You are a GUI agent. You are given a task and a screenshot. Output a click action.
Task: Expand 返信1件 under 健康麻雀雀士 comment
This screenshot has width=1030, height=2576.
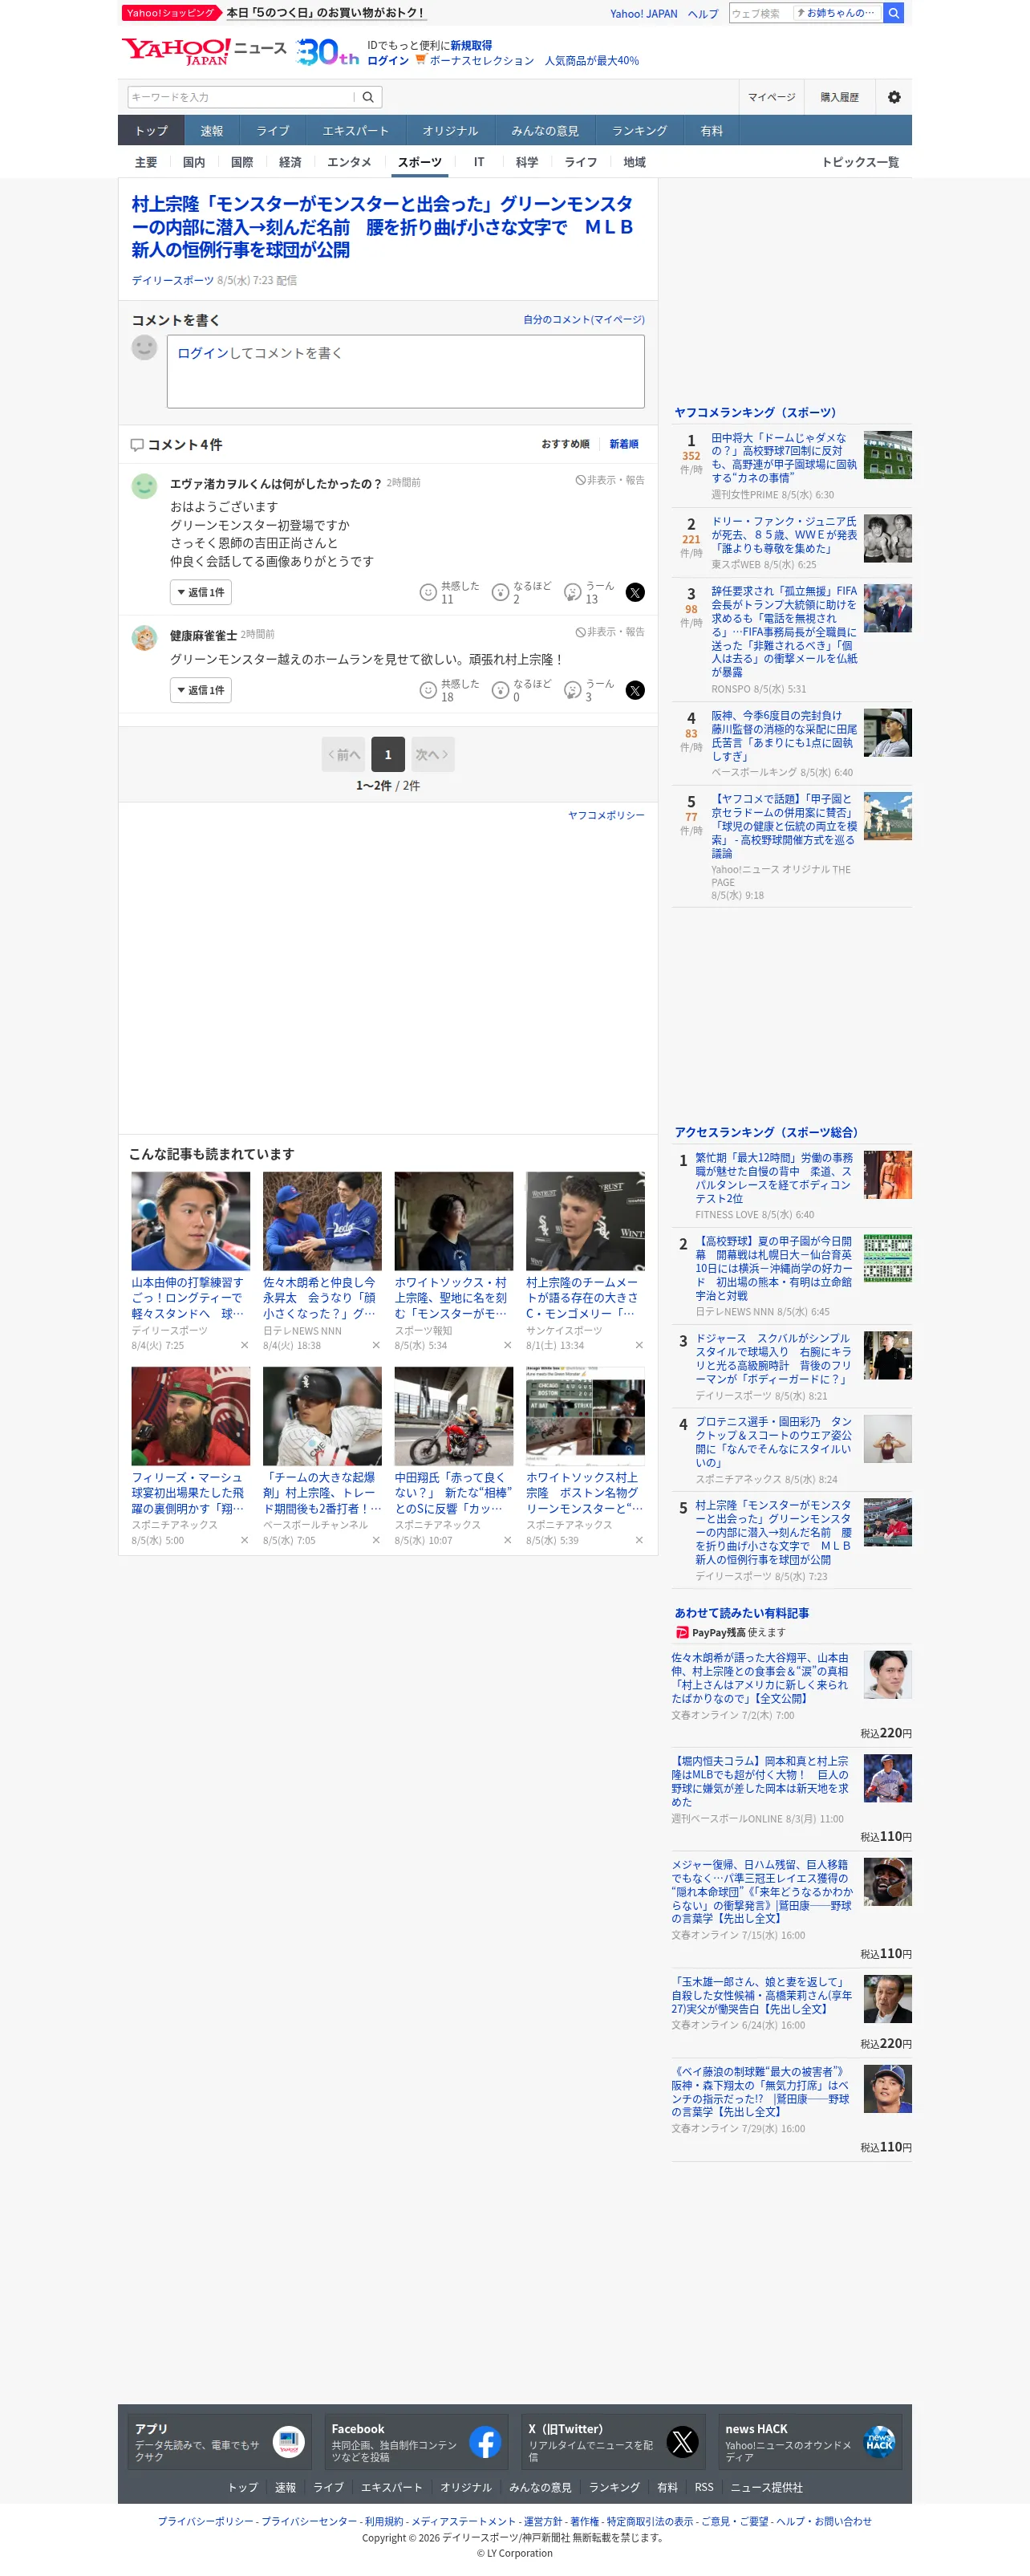tap(201, 690)
